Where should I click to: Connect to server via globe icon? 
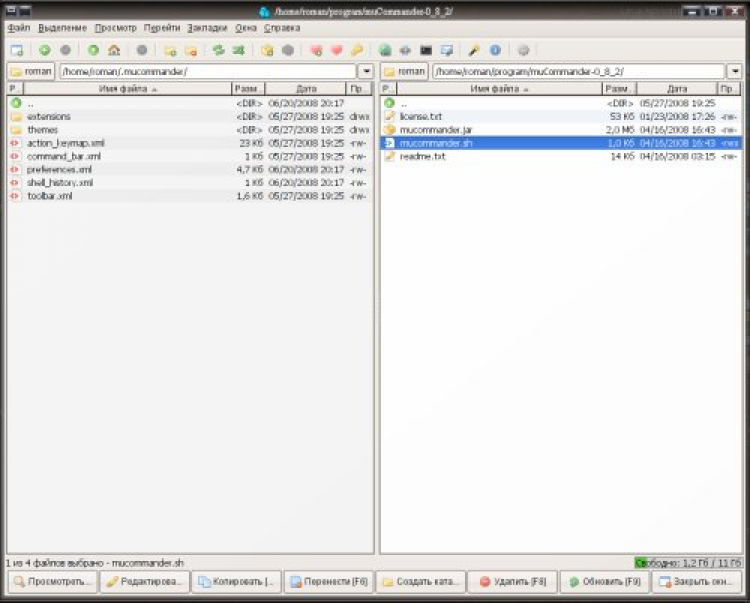(x=385, y=50)
